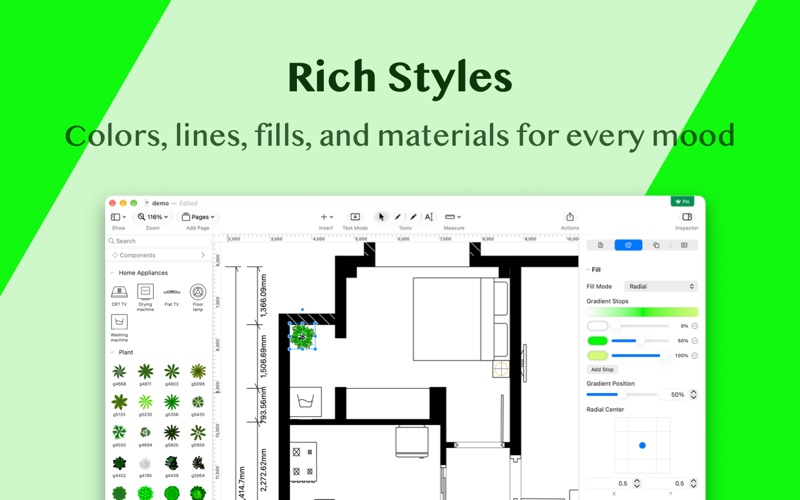The image size is (800, 500).
Task: Open the Insert plus dropdown
Action: (x=326, y=217)
